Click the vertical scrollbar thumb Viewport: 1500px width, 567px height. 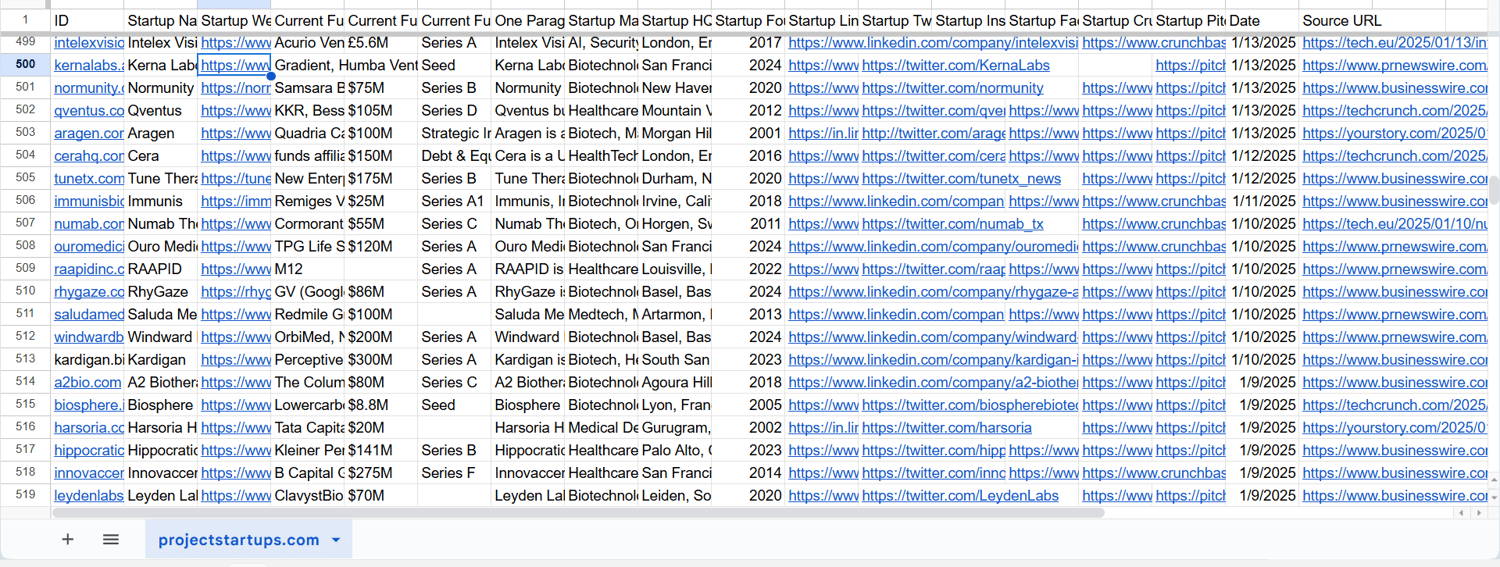coord(1494,190)
